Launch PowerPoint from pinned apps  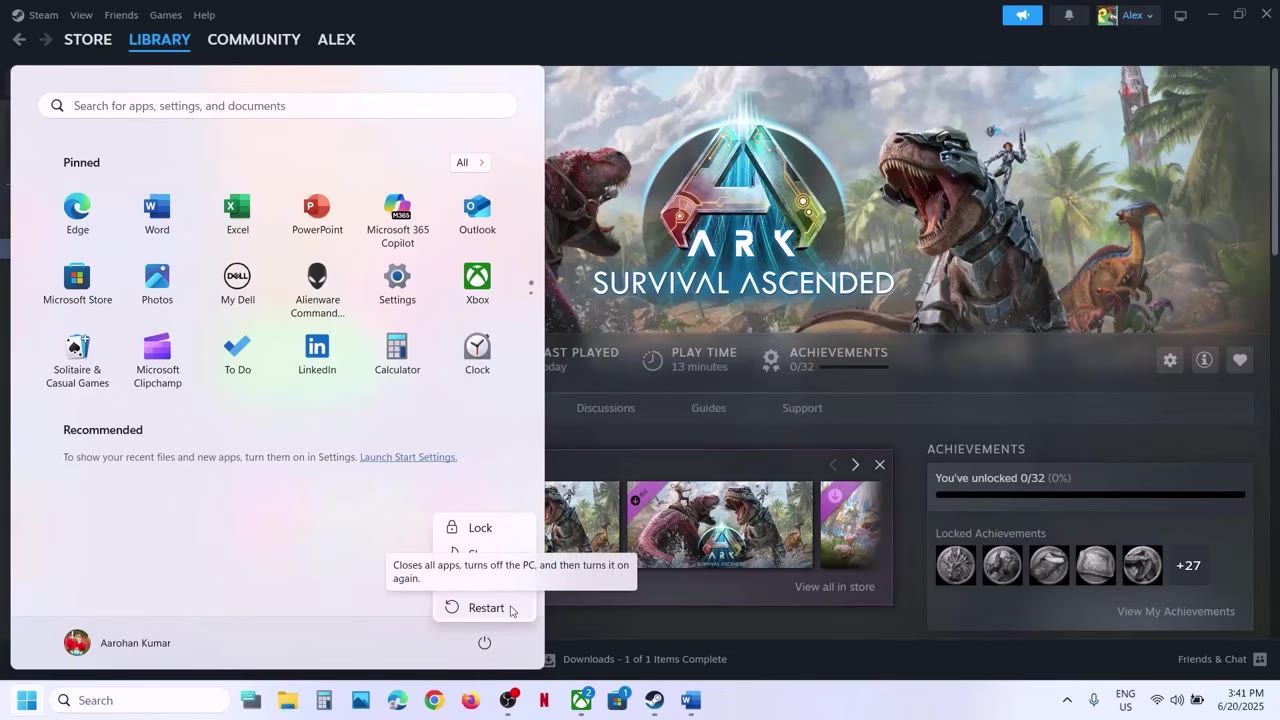[x=317, y=214]
